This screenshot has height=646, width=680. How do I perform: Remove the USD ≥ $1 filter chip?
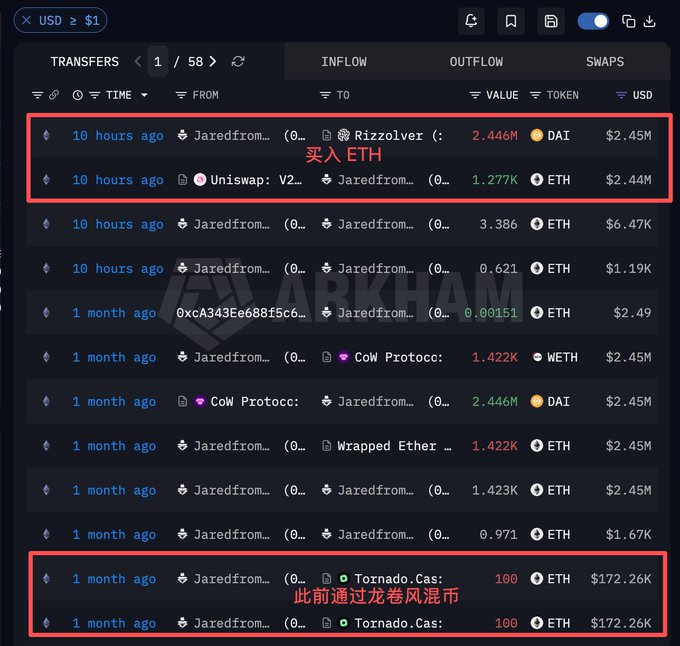26,20
